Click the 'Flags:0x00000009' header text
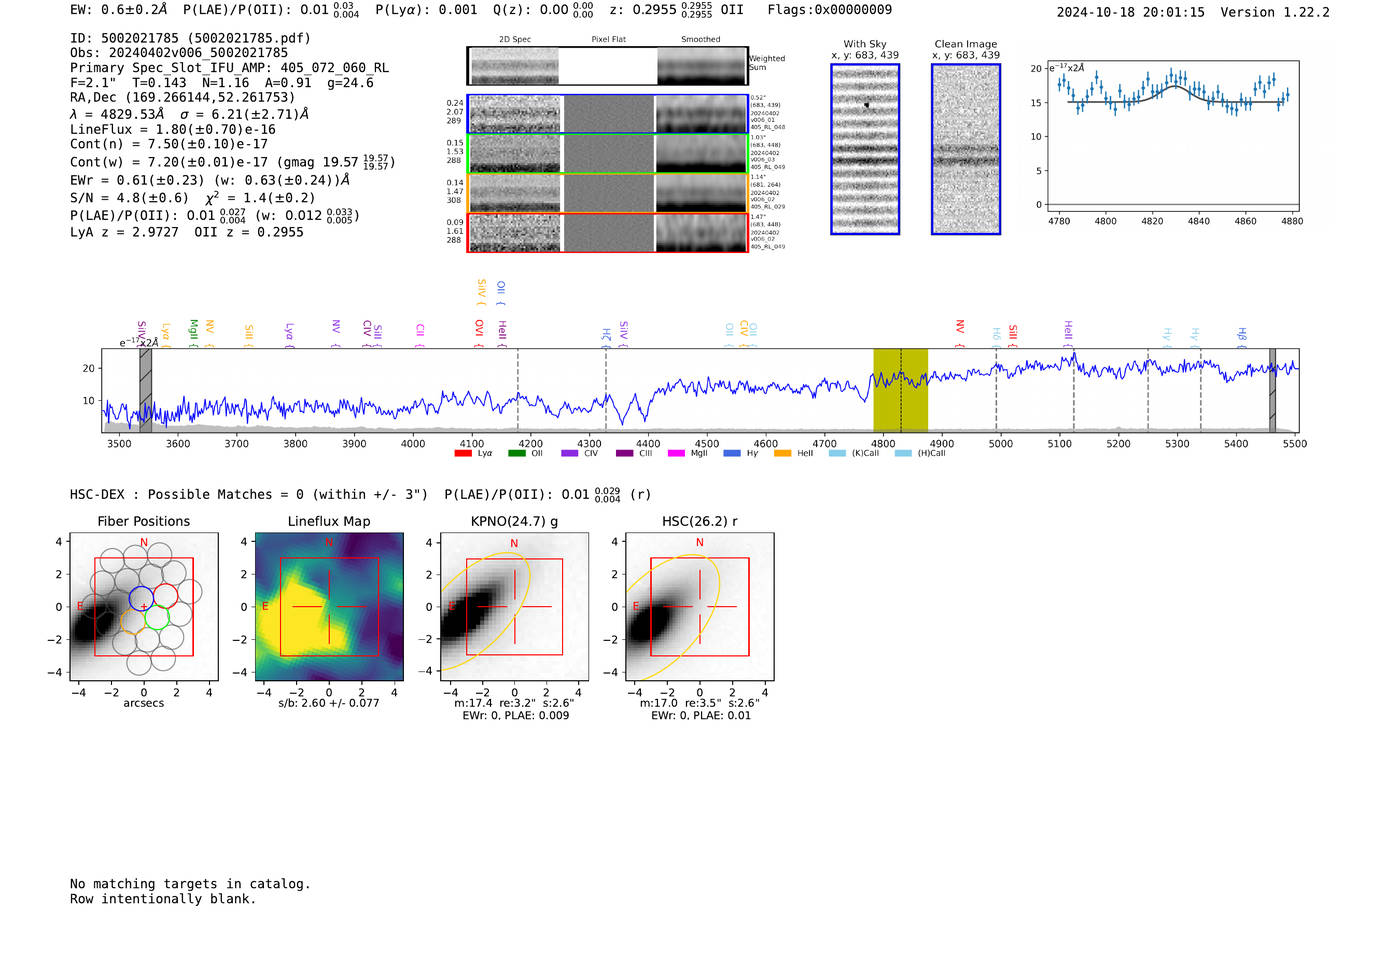 [x=829, y=10]
